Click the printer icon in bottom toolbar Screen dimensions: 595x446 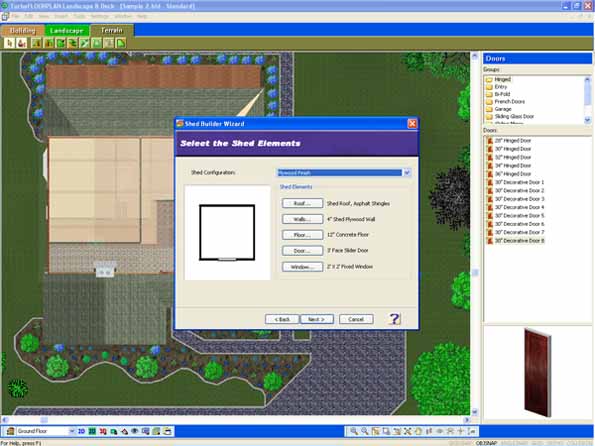point(167,431)
